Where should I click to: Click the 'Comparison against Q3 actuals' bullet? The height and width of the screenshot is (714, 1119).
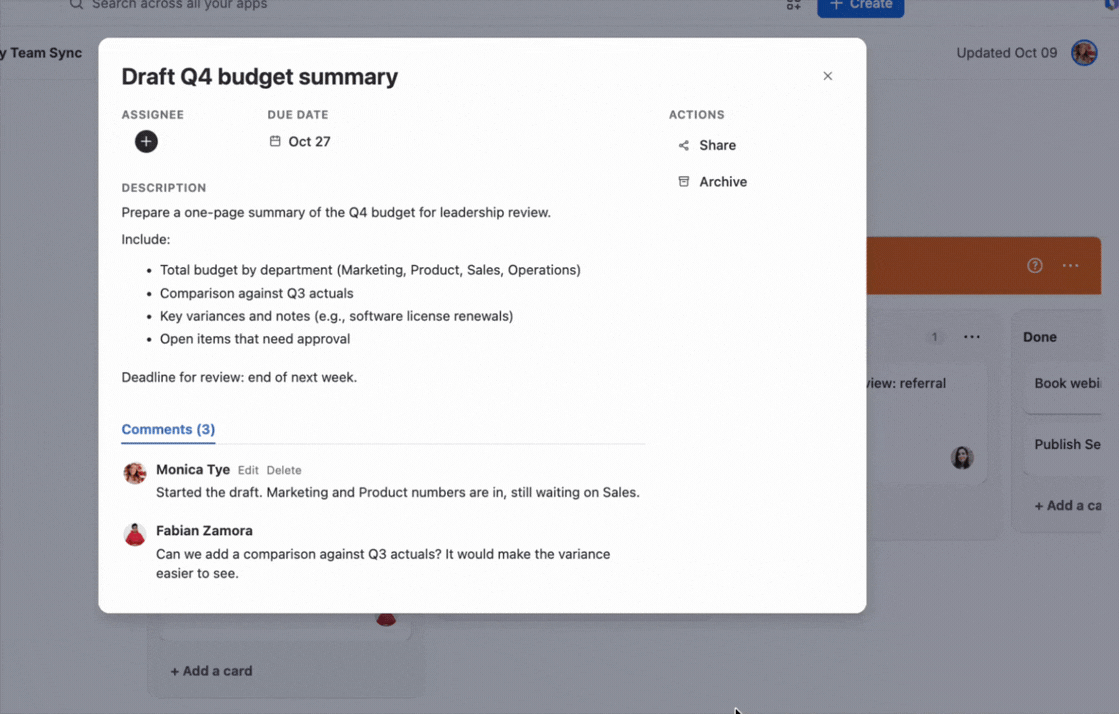(x=256, y=293)
